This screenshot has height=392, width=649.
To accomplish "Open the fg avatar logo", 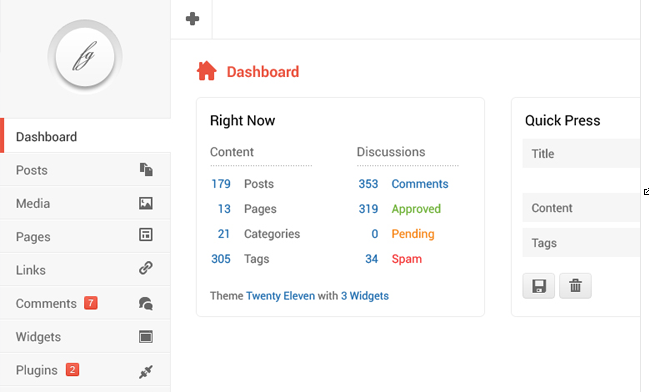I will point(85,57).
